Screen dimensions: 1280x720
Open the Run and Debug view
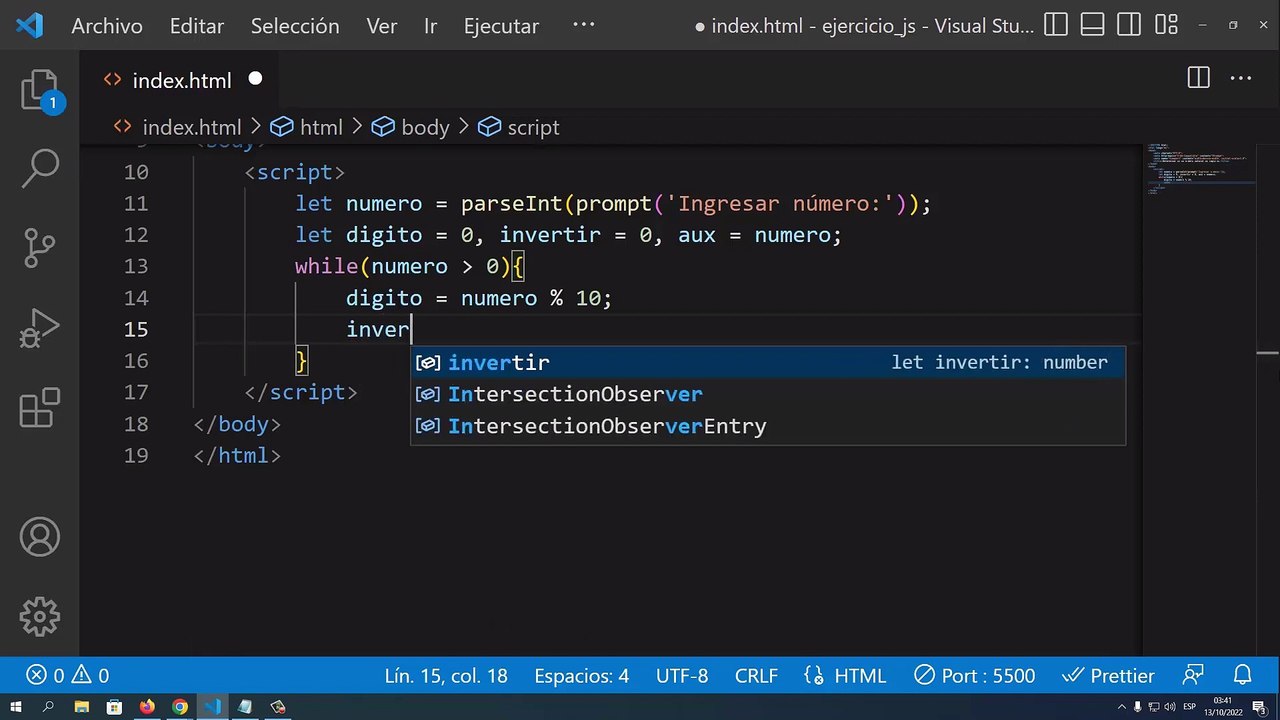(40, 327)
